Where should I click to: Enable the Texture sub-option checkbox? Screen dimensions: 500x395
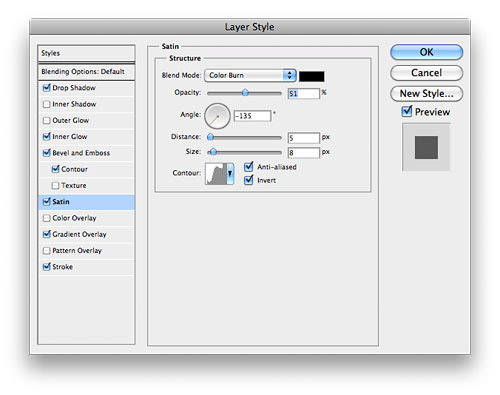pos(56,186)
